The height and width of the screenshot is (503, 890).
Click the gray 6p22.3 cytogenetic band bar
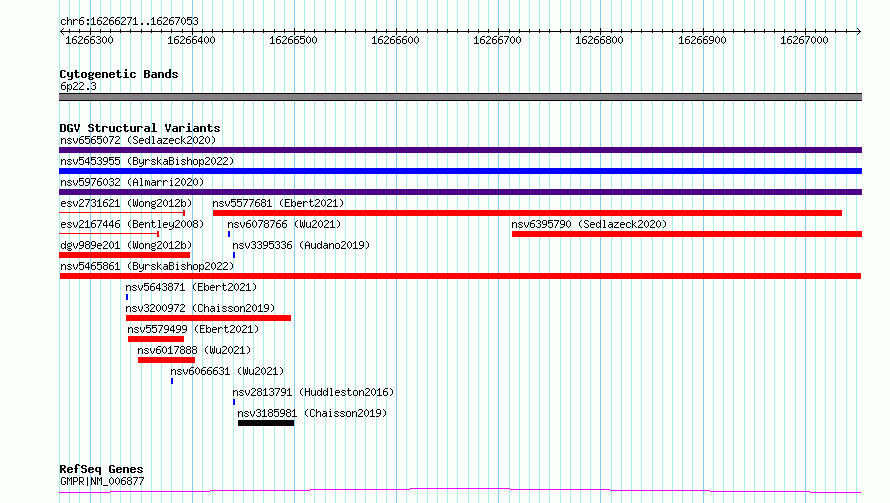tap(460, 97)
